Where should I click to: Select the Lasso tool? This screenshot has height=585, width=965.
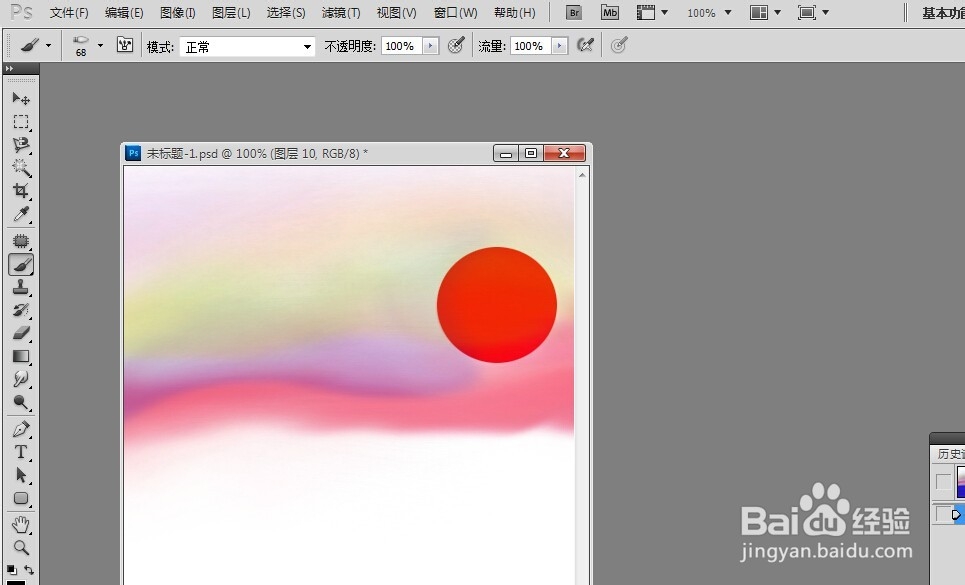(21, 145)
